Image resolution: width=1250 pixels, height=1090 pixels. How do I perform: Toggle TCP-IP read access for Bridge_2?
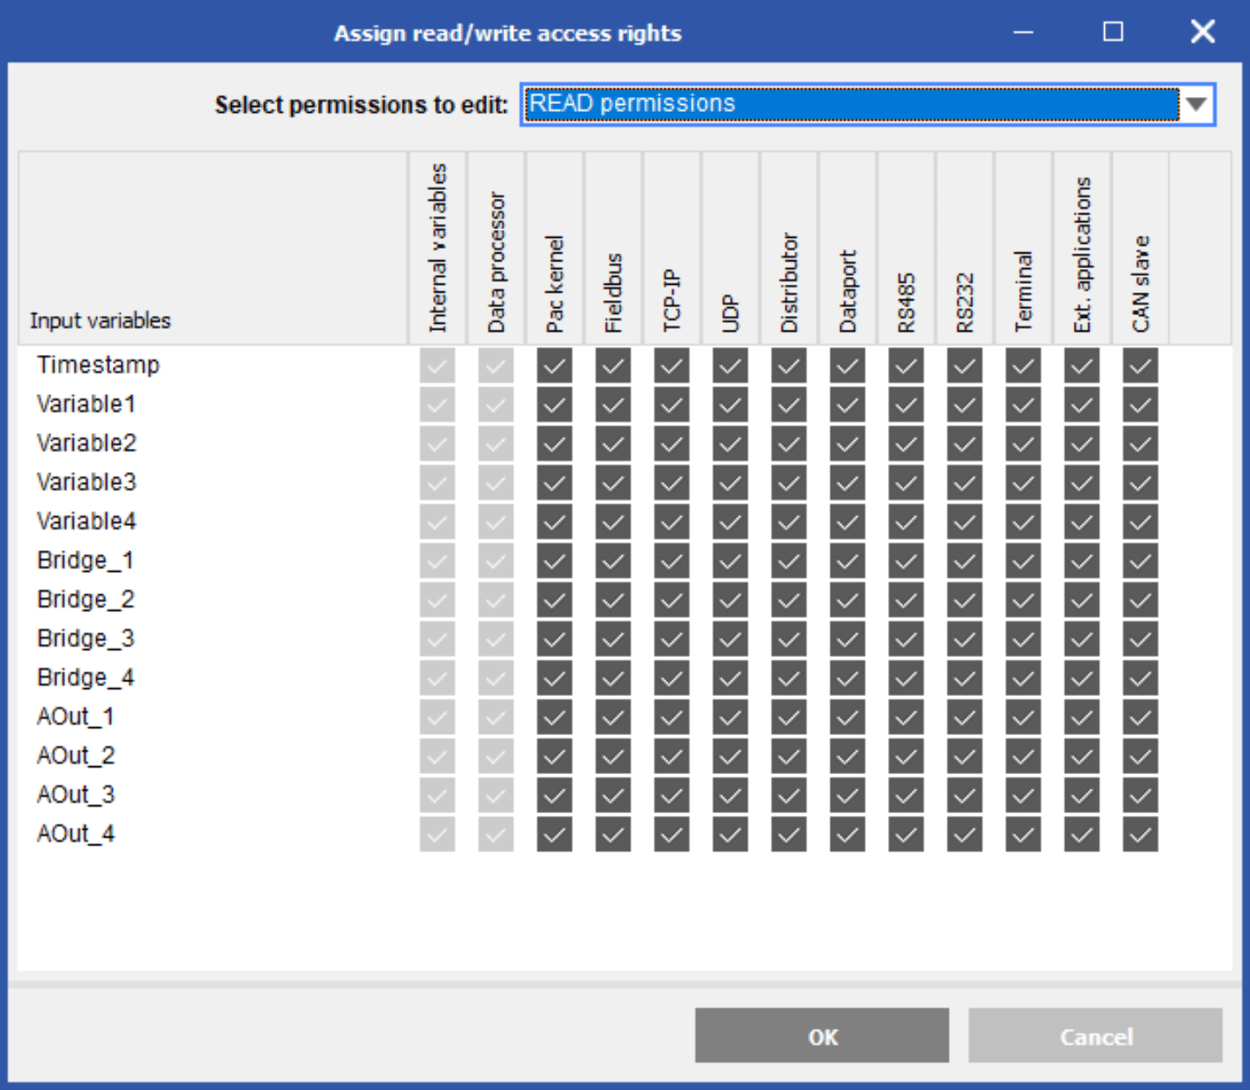(671, 599)
